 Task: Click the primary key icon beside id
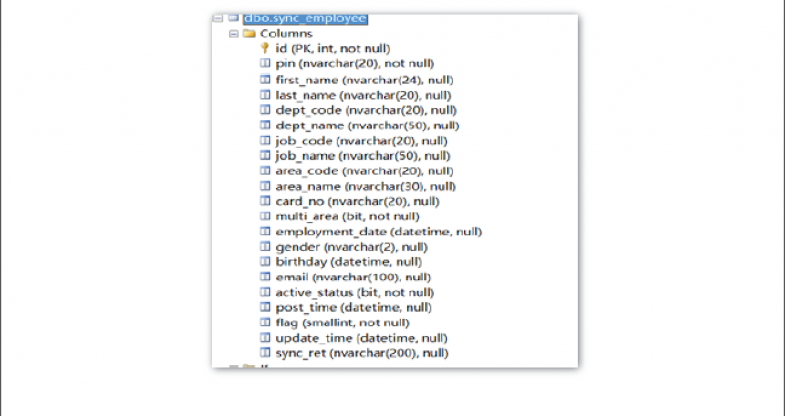click(265, 48)
